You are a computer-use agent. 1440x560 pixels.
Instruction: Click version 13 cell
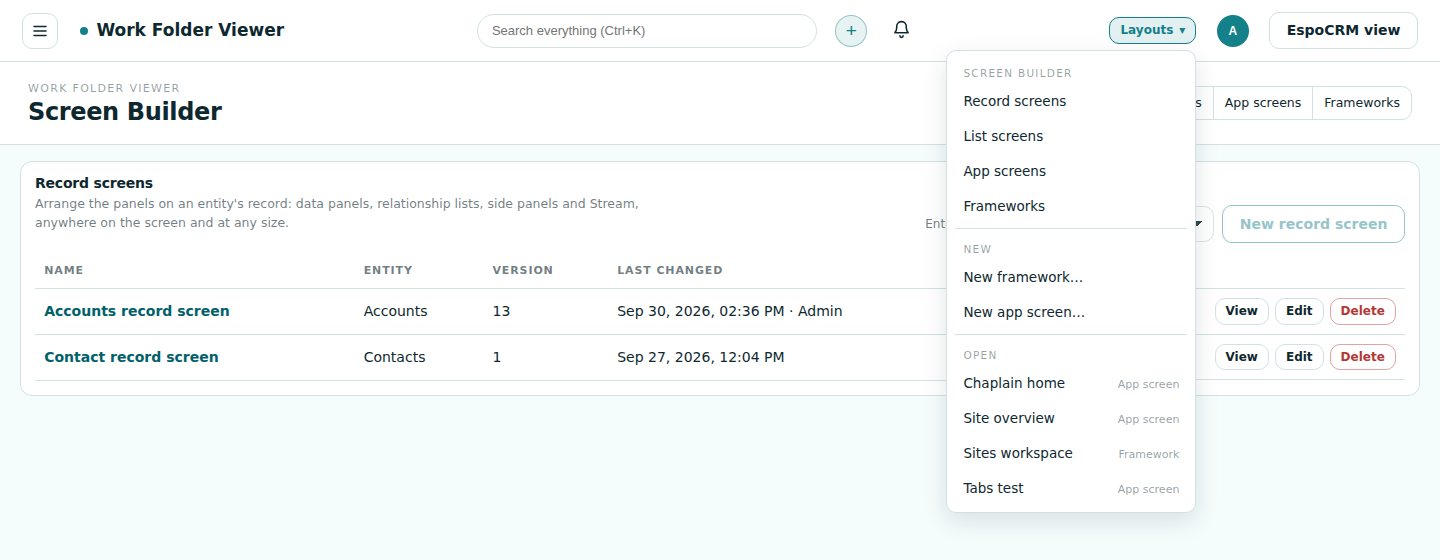tap(501, 311)
